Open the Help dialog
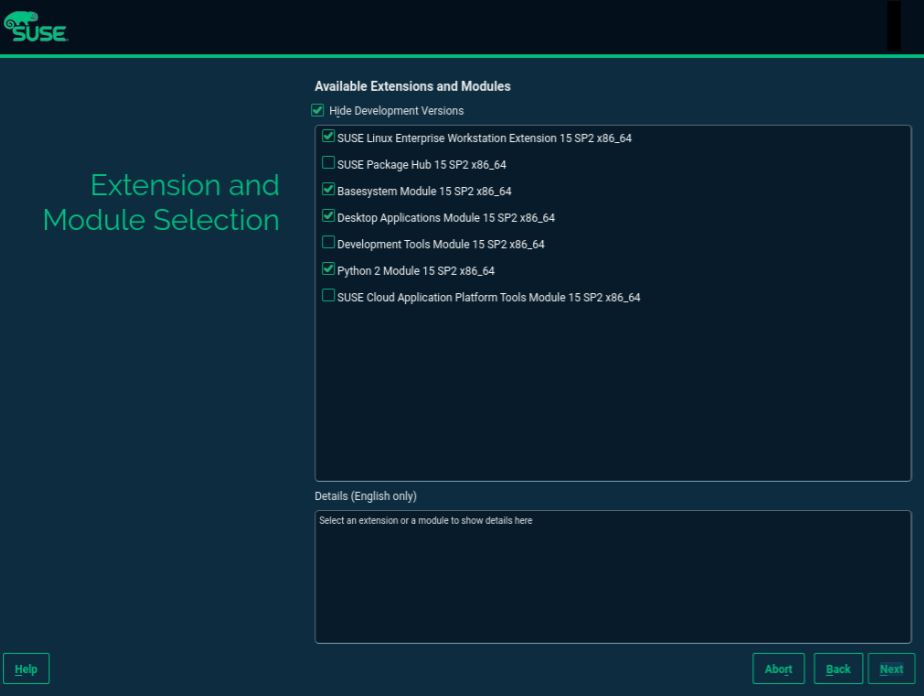 pyautogui.click(x=26, y=669)
